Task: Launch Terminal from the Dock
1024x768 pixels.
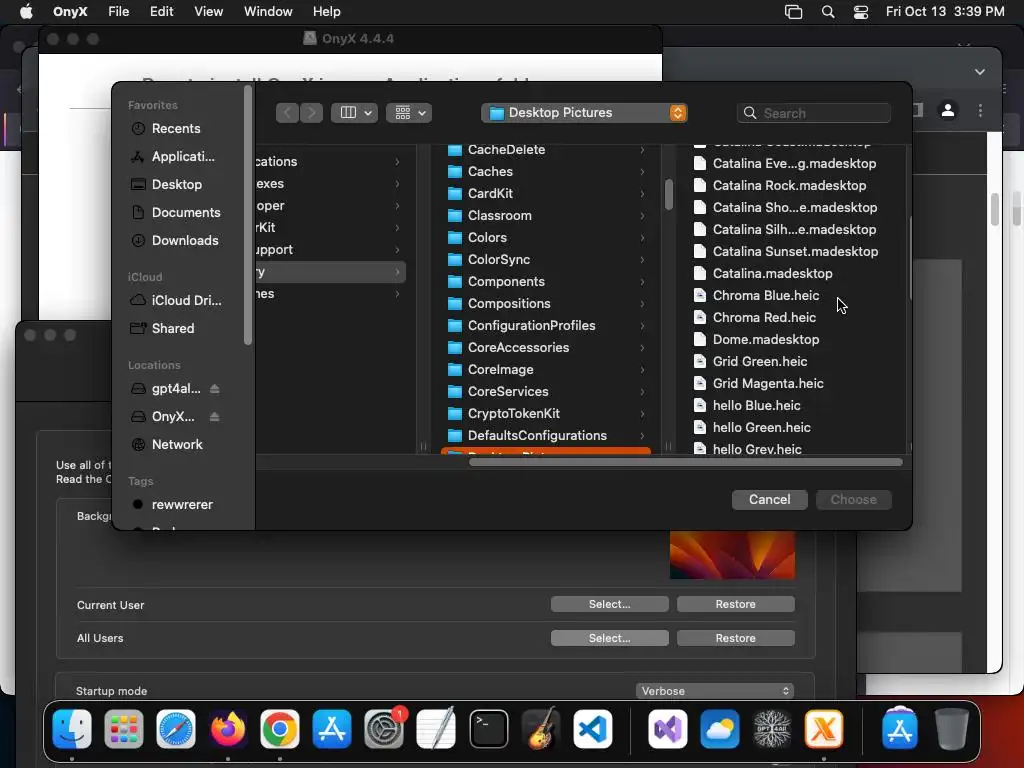Action: tap(488, 729)
